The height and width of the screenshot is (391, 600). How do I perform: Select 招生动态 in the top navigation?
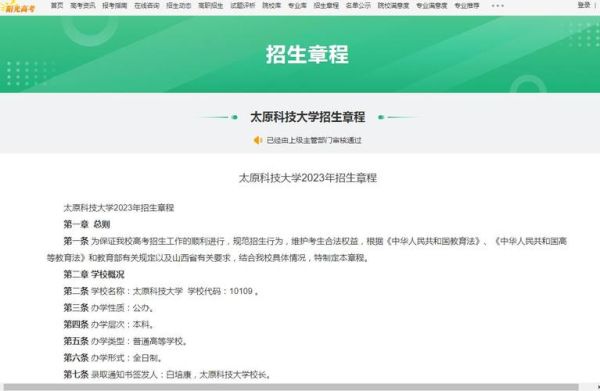point(179,5)
